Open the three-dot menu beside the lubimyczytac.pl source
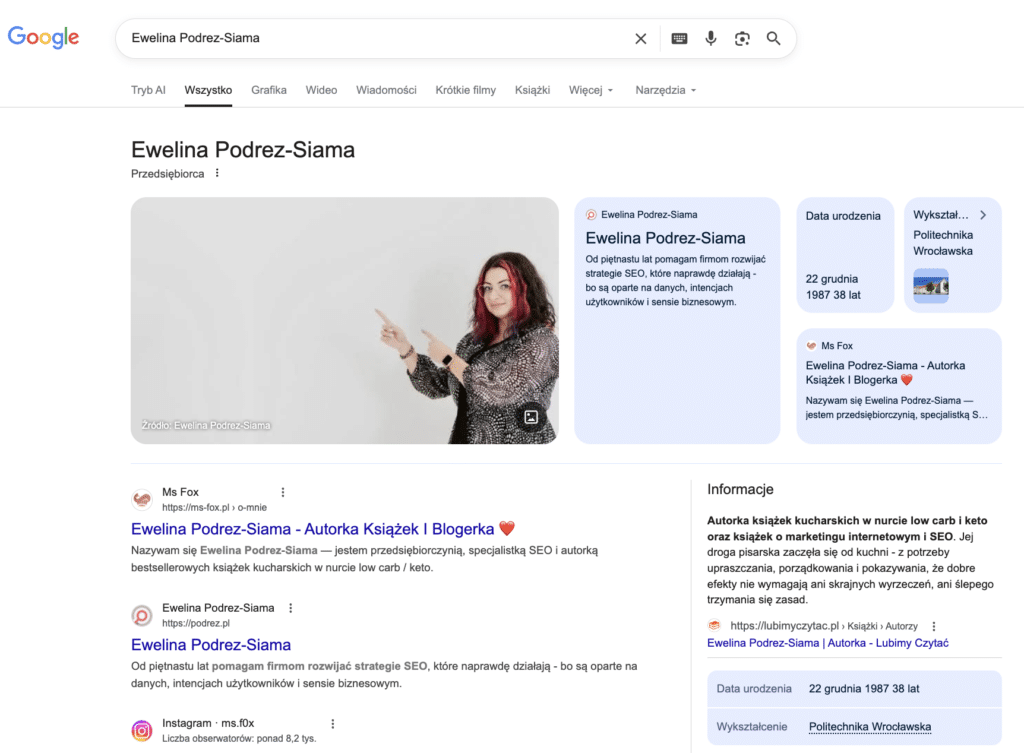Viewport: 1024px width, 753px height. (934, 626)
